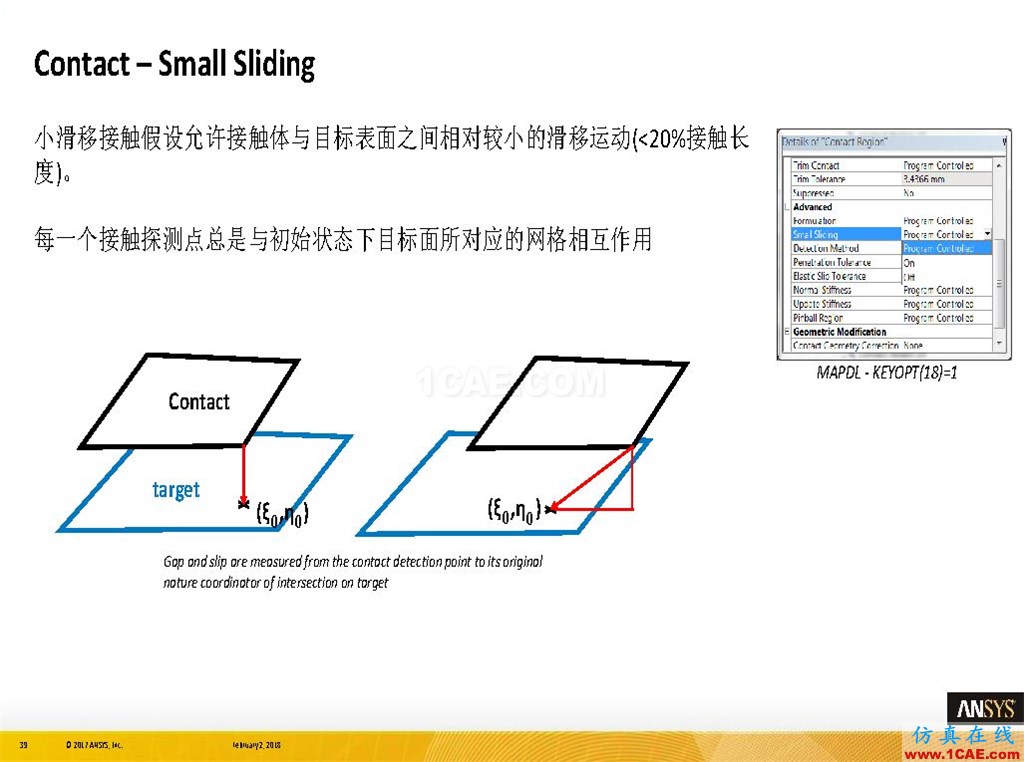The width and height of the screenshot is (1024, 762).
Task: Click the Suppressed 'No' value
Action: point(908,193)
